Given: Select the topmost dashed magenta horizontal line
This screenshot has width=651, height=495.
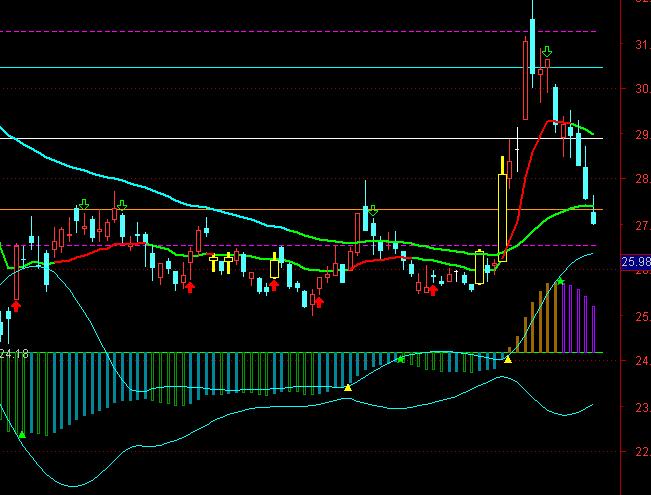Looking at the screenshot, I should [x=300, y=31].
